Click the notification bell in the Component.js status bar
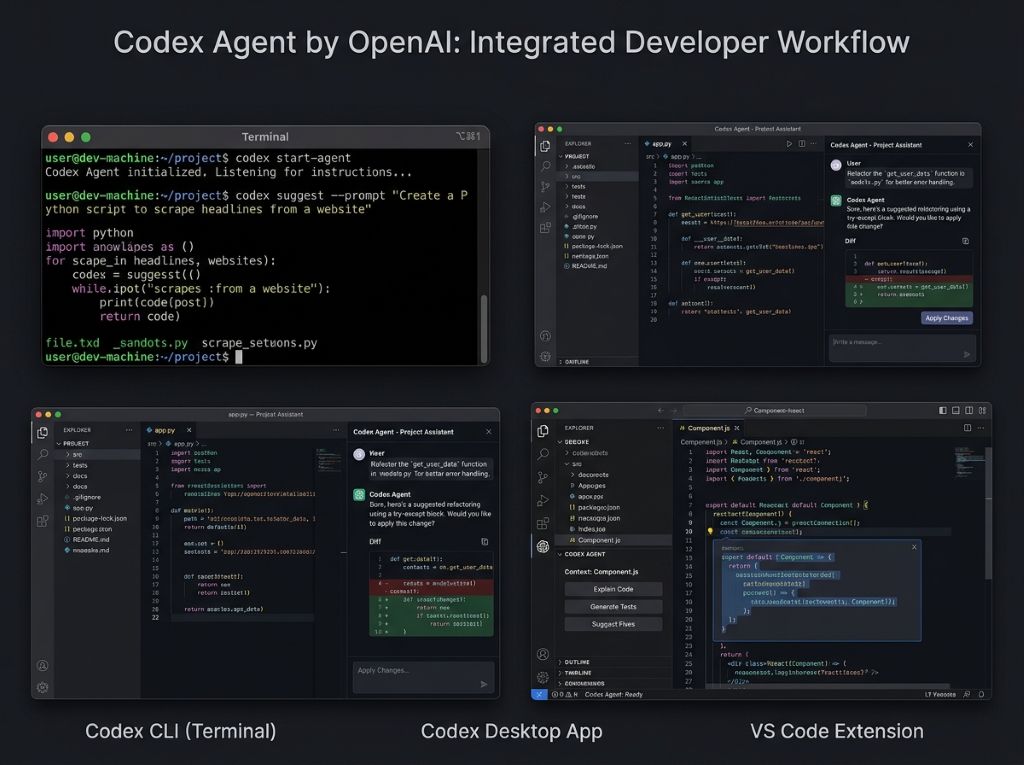Image resolution: width=1024 pixels, height=765 pixels. pos(981,694)
